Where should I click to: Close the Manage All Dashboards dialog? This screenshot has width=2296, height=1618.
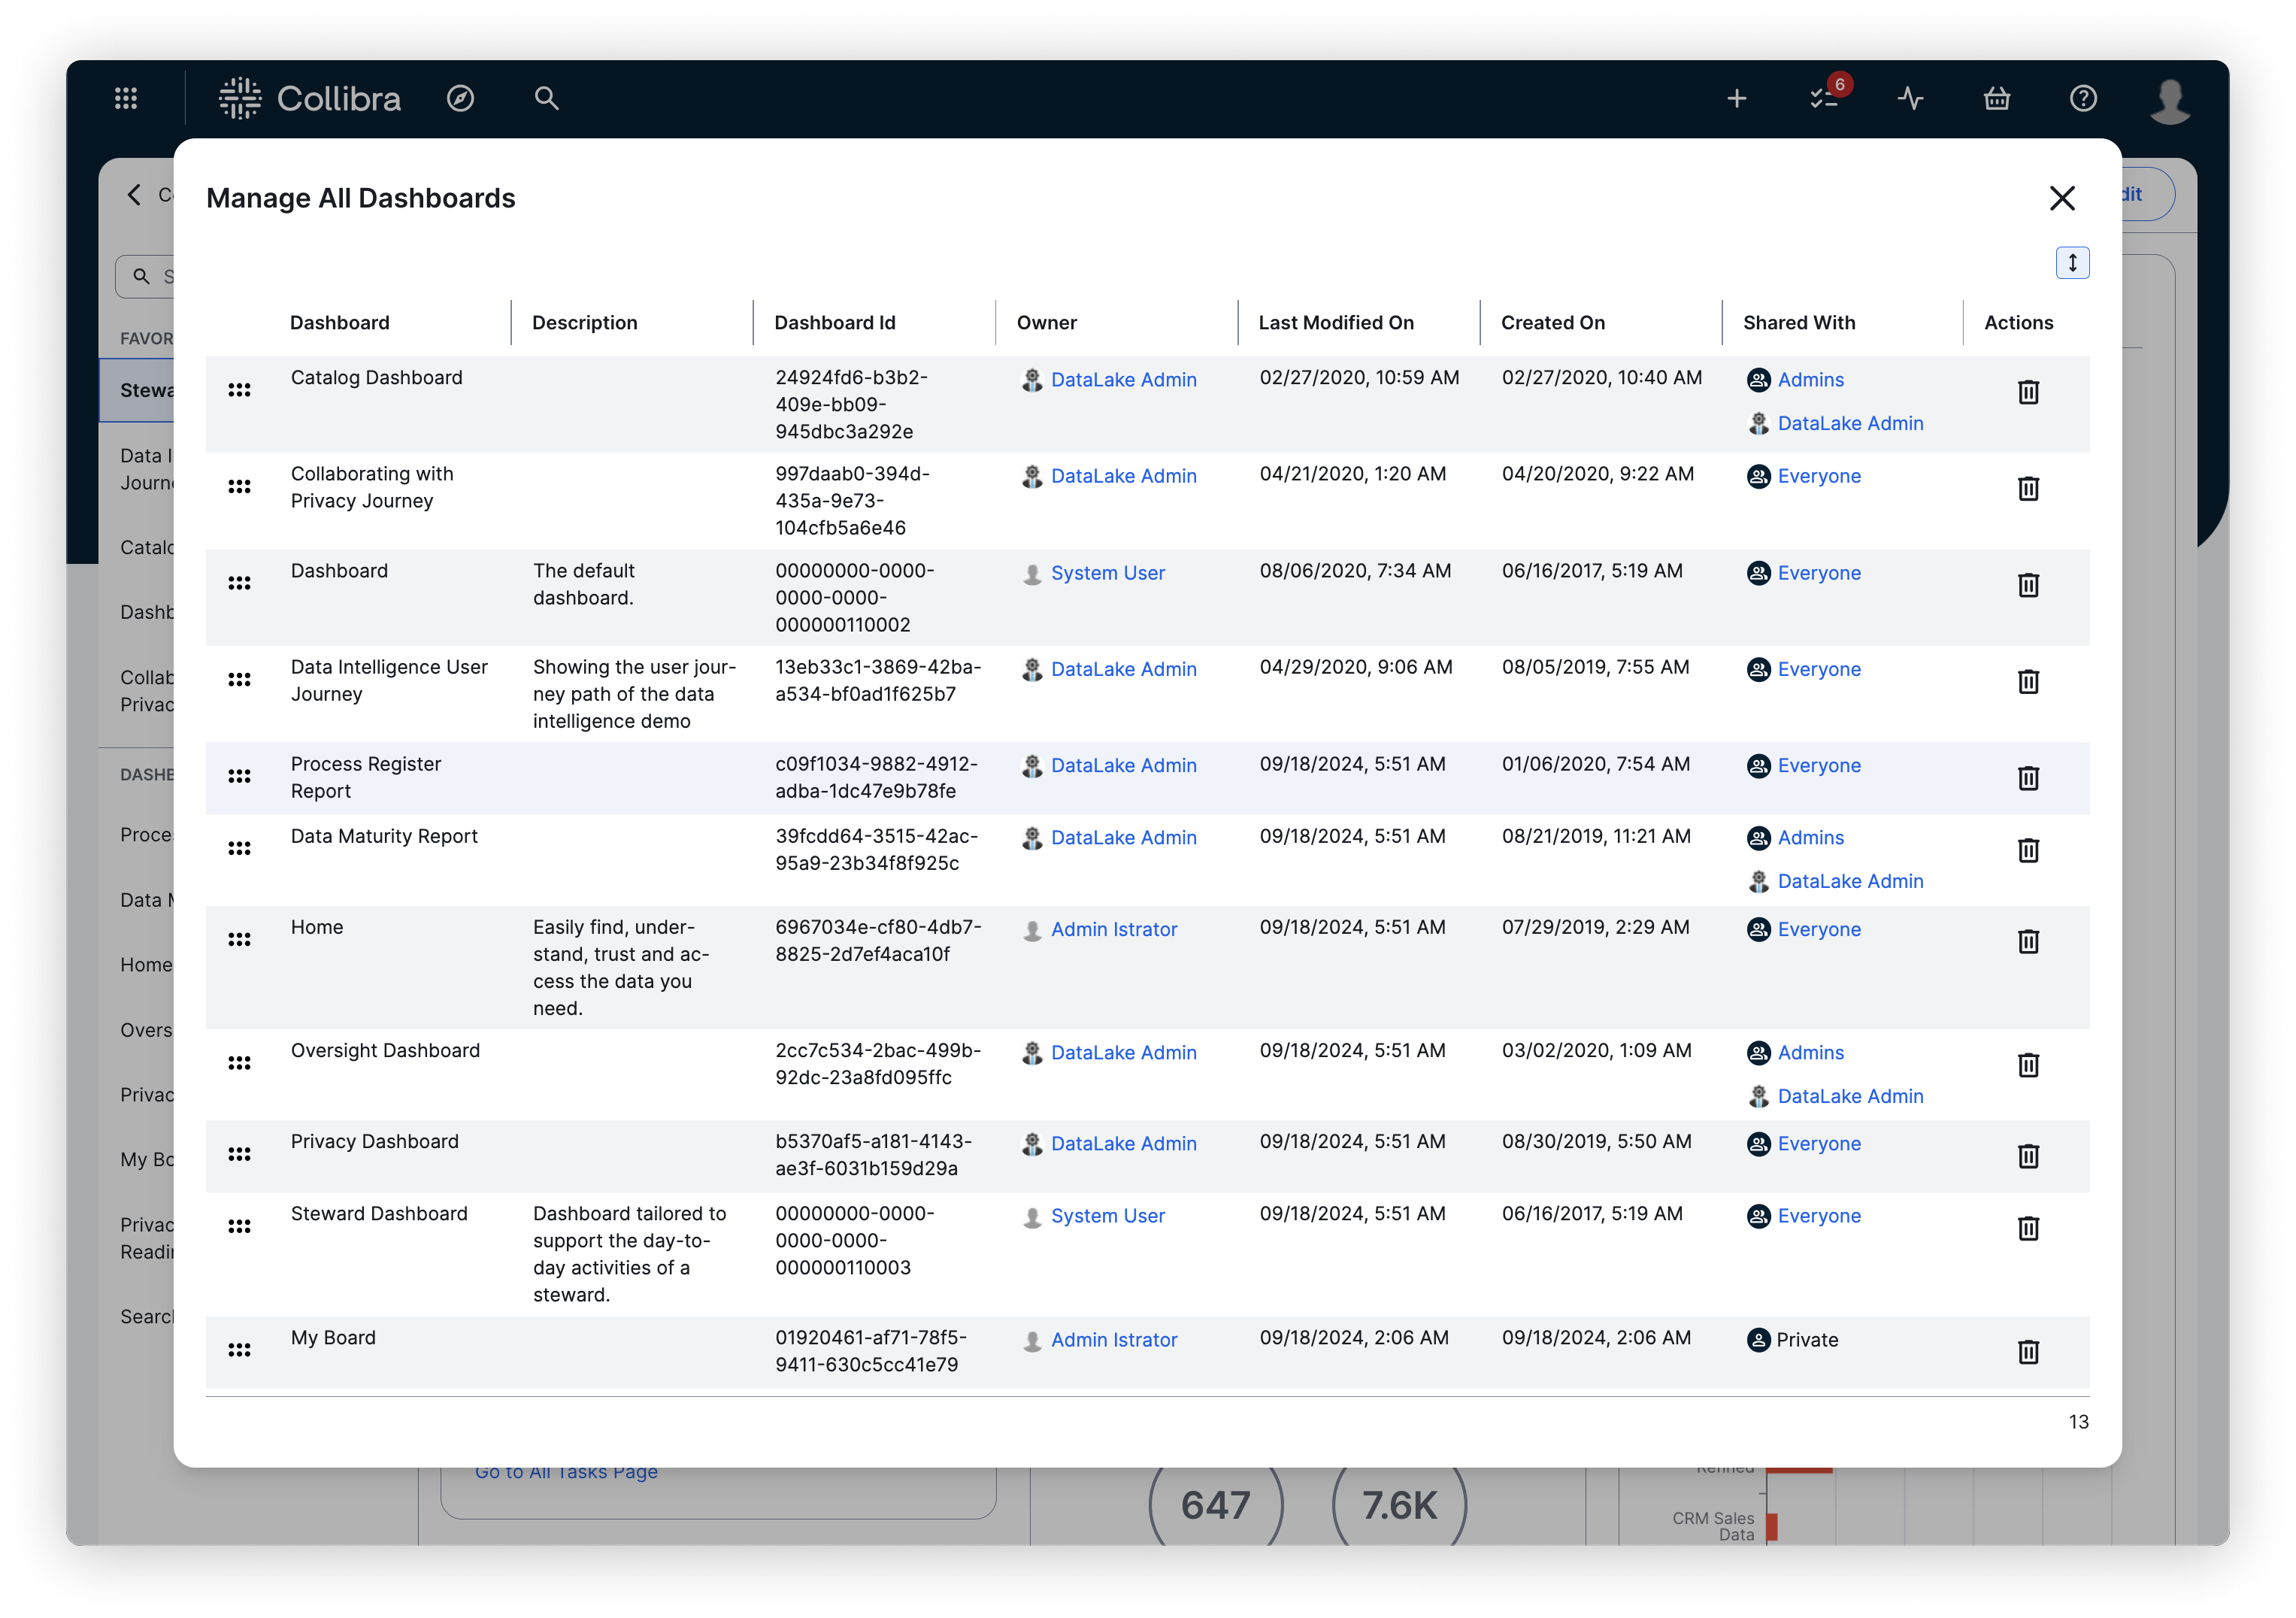pyautogui.click(x=2062, y=198)
